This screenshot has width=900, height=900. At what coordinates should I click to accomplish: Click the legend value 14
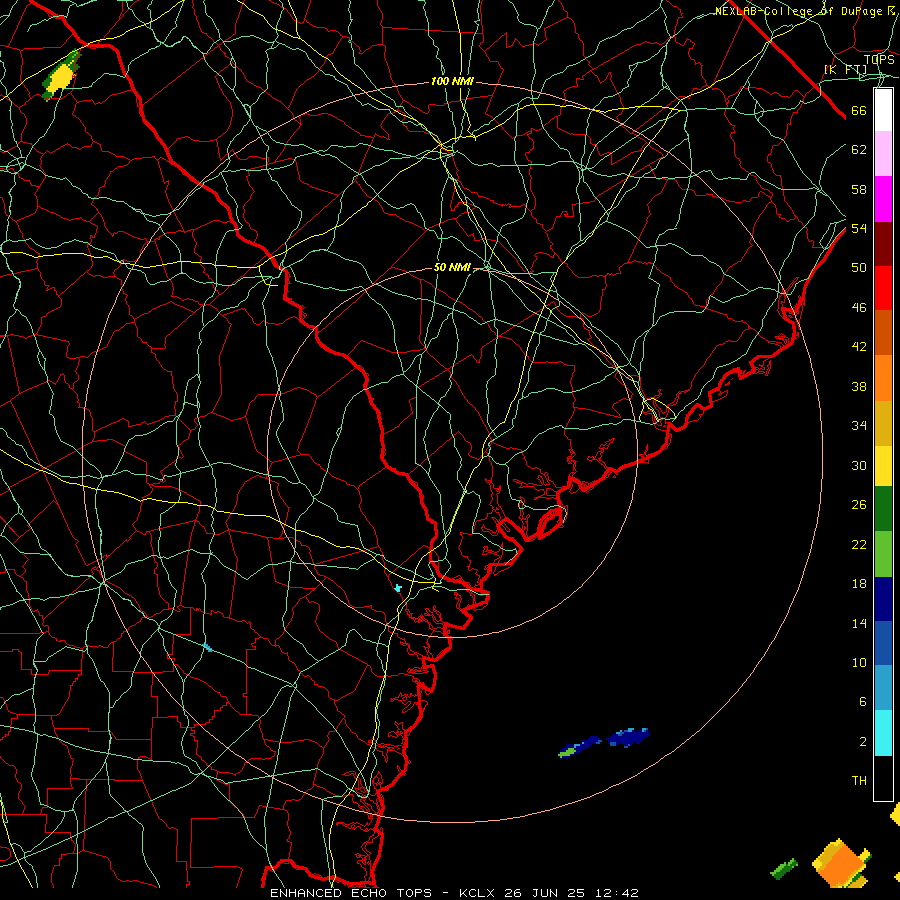coord(859,623)
